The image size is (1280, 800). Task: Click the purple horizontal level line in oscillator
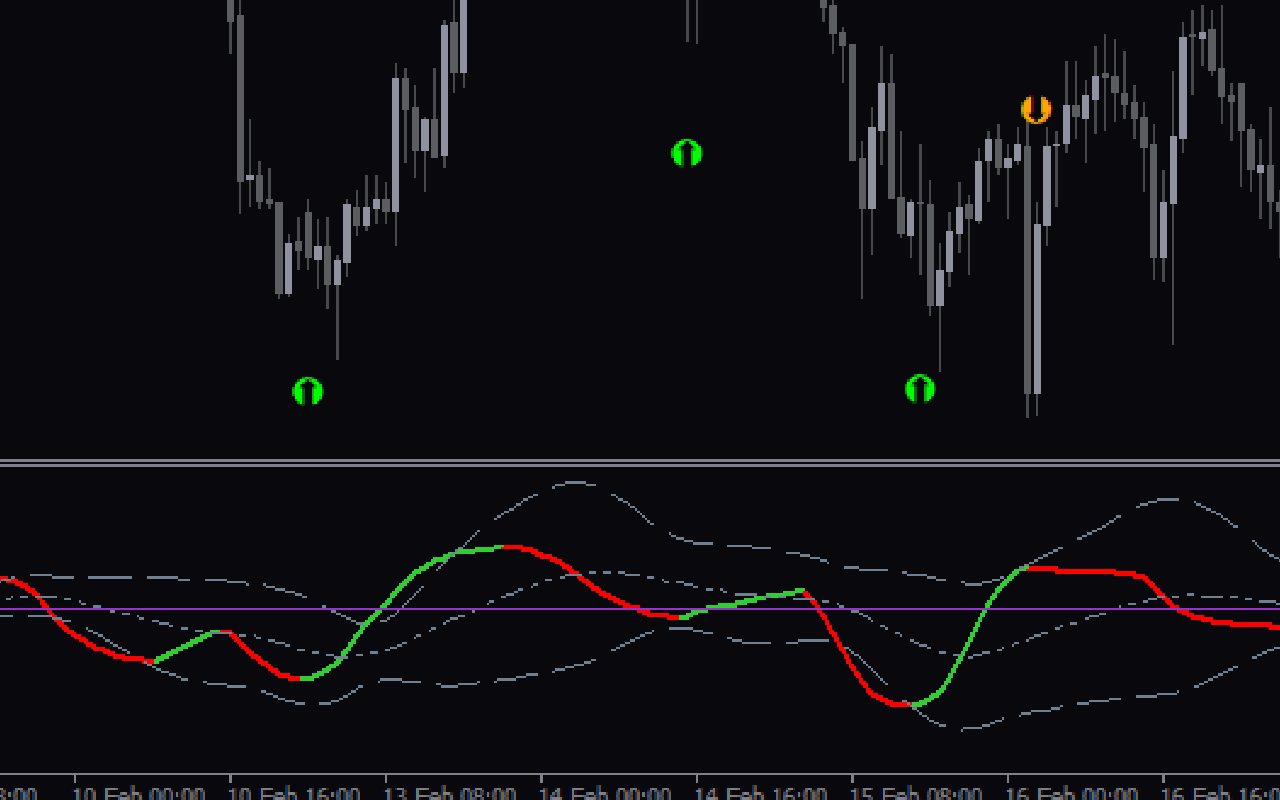(640, 609)
